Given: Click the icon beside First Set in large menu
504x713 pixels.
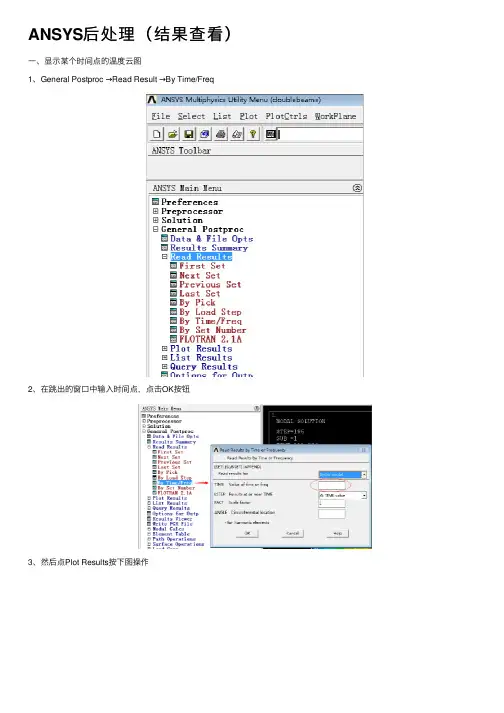Looking at the screenshot, I should (x=174, y=266).
